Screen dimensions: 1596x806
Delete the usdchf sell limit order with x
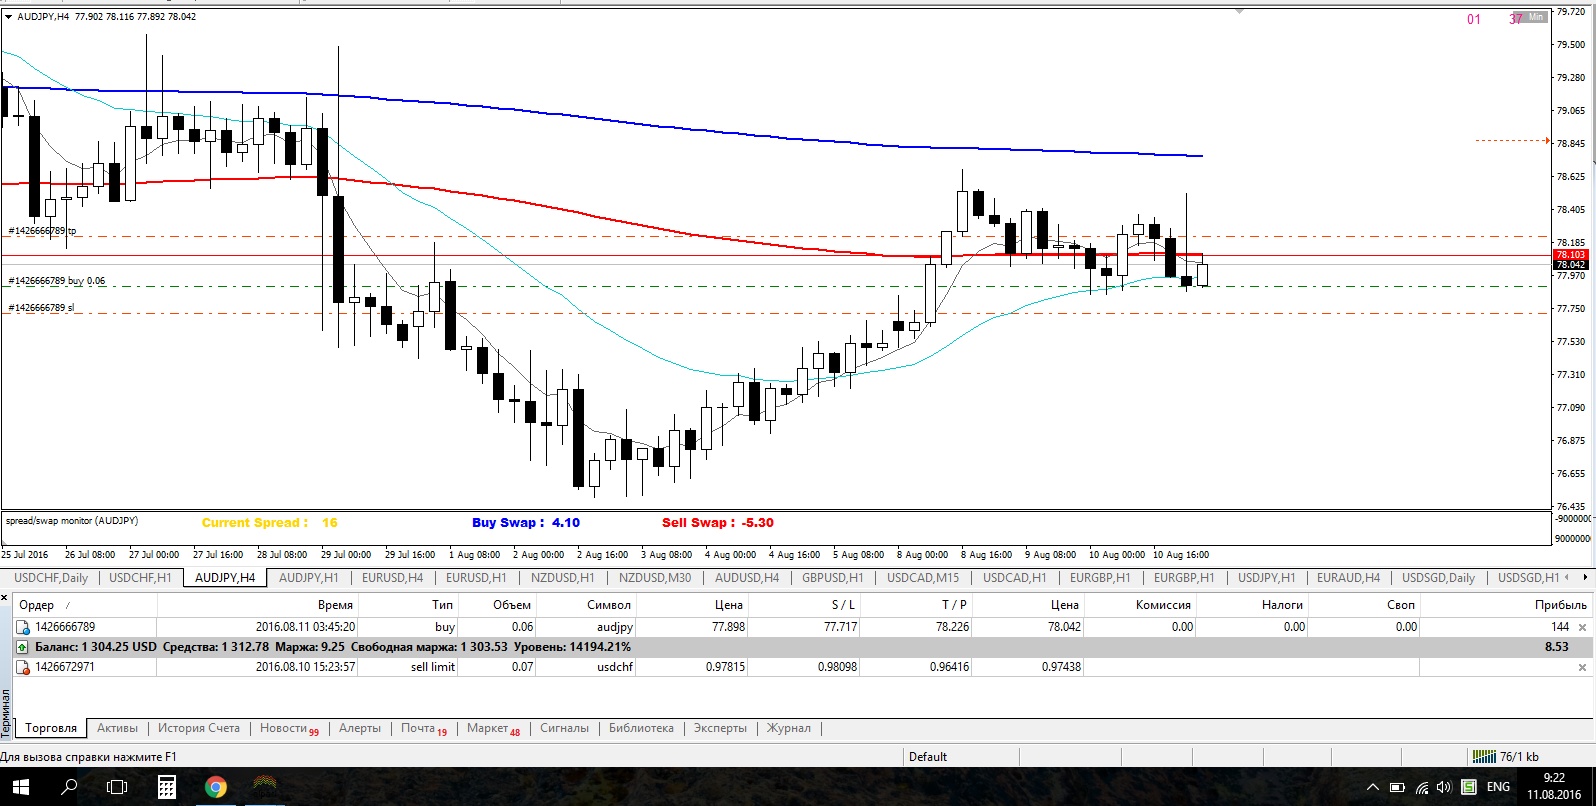[1582, 667]
